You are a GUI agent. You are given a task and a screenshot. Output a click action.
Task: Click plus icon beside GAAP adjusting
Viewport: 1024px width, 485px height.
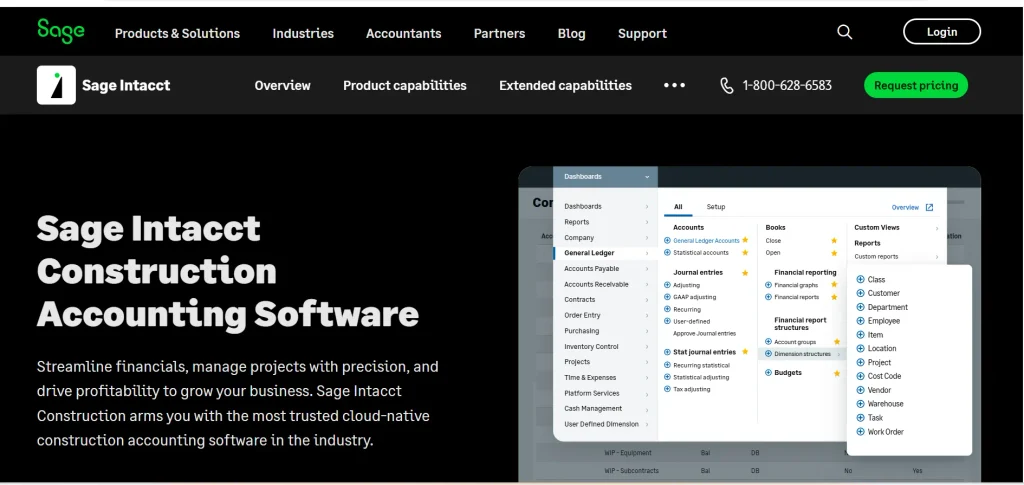click(667, 297)
